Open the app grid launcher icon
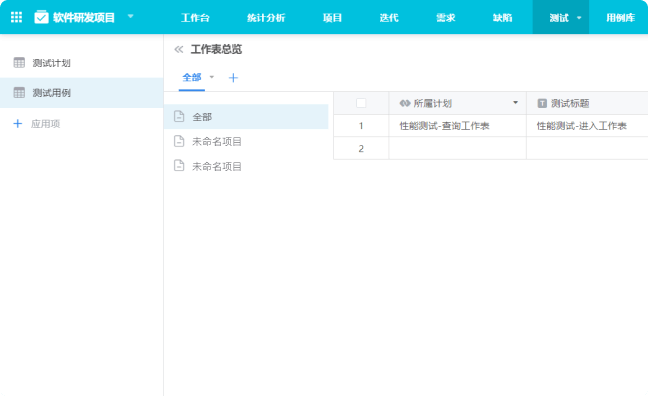Viewport: 648px width, 396px height. [16, 17]
